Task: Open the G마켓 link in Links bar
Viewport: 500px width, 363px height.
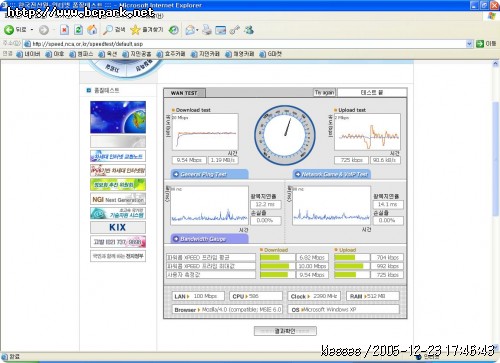Action: (x=271, y=54)
